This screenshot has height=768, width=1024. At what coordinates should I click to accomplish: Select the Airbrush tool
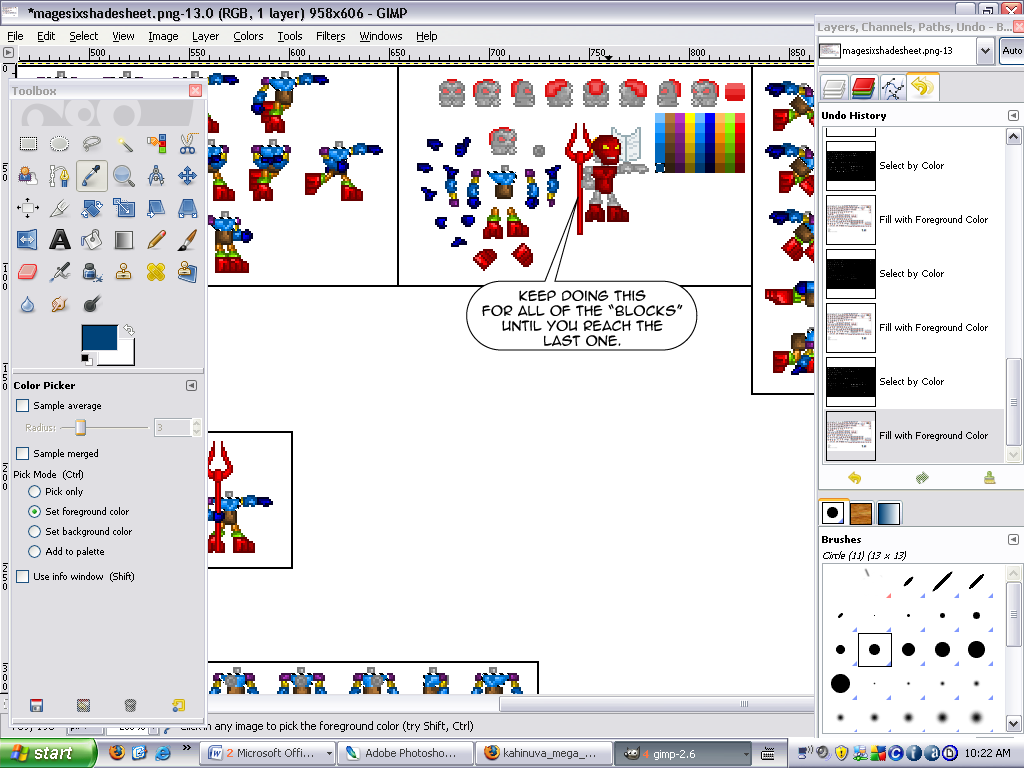pos(59,272)
